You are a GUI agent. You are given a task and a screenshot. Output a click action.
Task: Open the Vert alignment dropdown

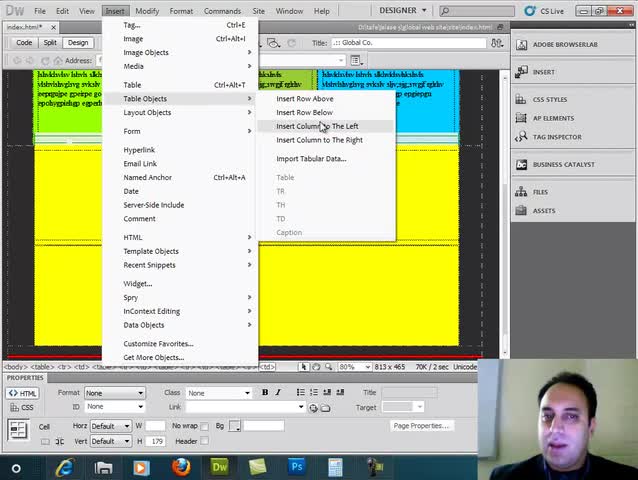coord(110,441)
